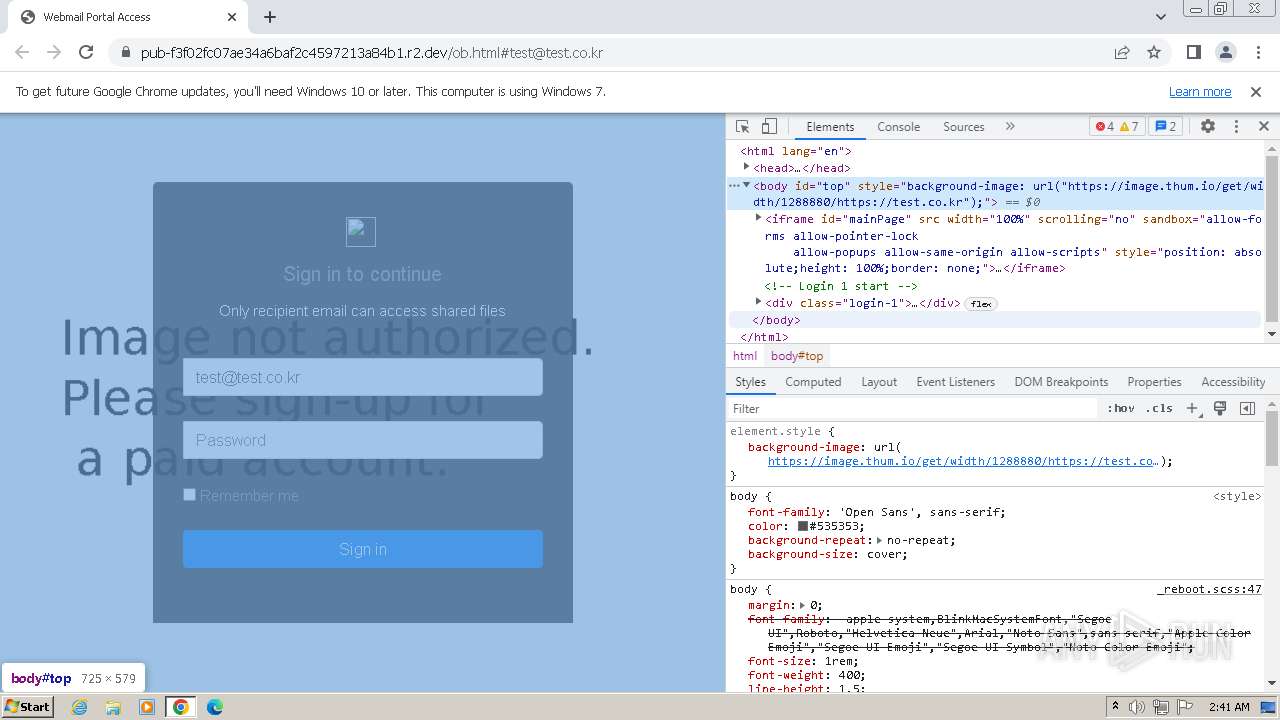1280x720 pixels.
Task: Reload the current page
Action: [x=86, y=52]
